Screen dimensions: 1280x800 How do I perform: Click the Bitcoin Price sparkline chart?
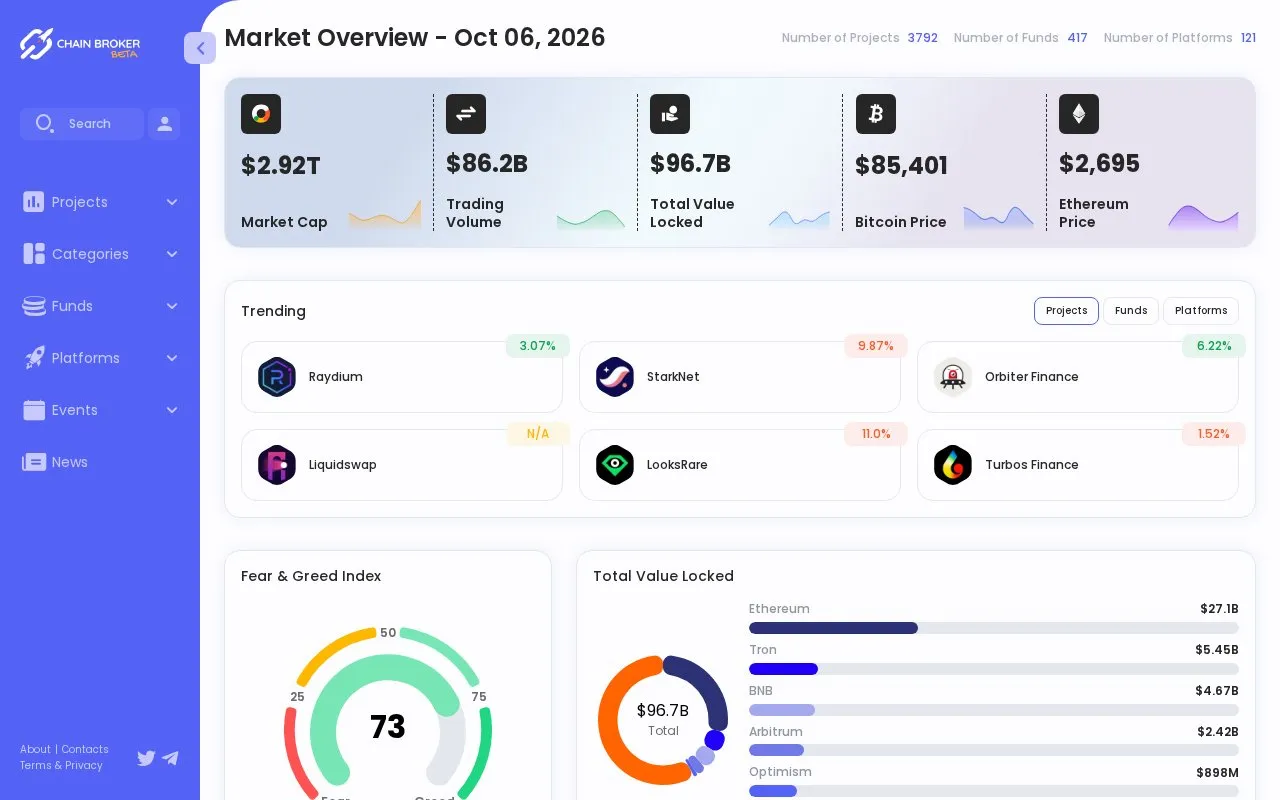click(999, 217)
